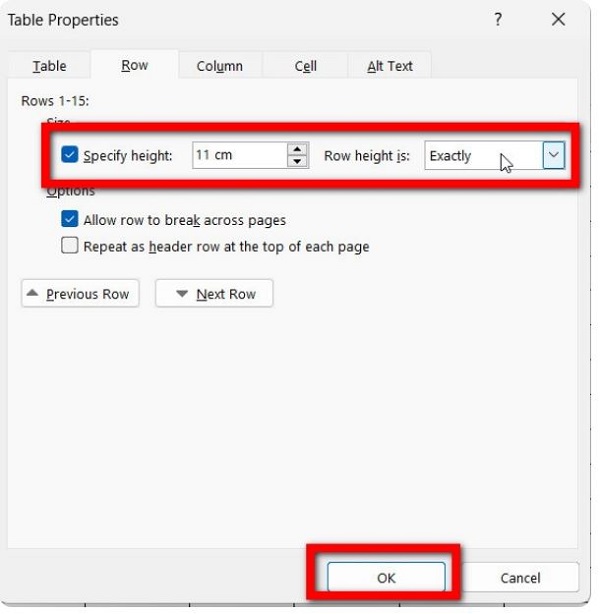
Task: Disable Allow row to break across pages
Action: [x=70, y=220]
